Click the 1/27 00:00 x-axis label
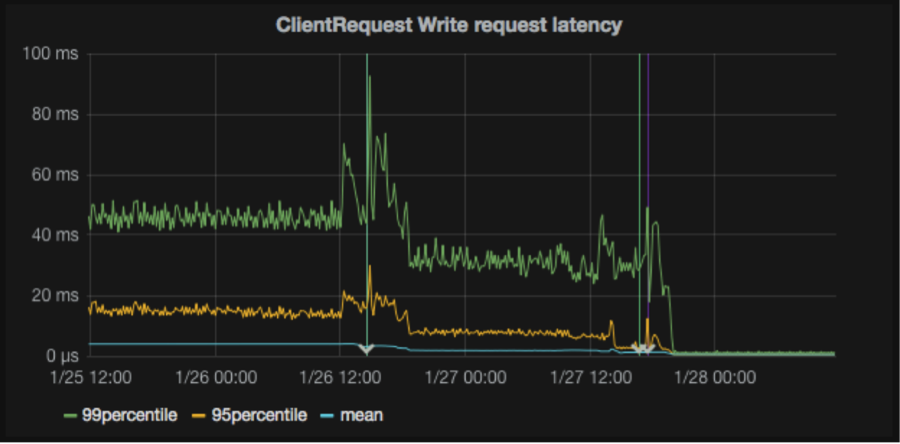This screenshot has width=900, height=444. tap(465, 377)
